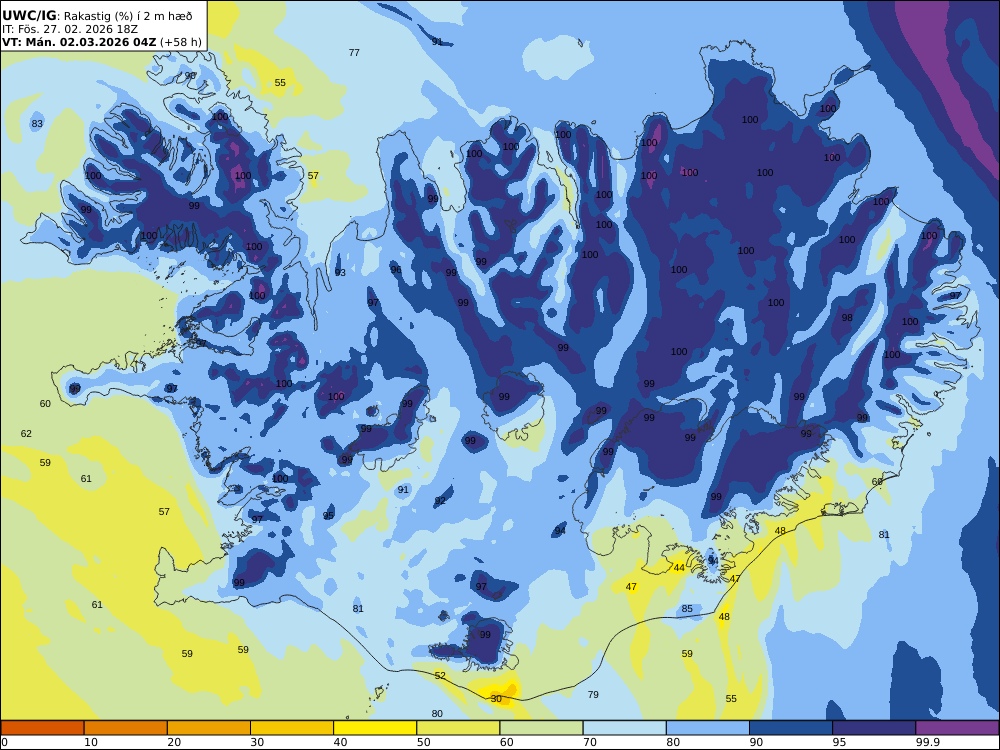Click the dark orange 0–10 legend swatch
The height and width of the screenshot is (750, 1000).
tap(42, 728)
